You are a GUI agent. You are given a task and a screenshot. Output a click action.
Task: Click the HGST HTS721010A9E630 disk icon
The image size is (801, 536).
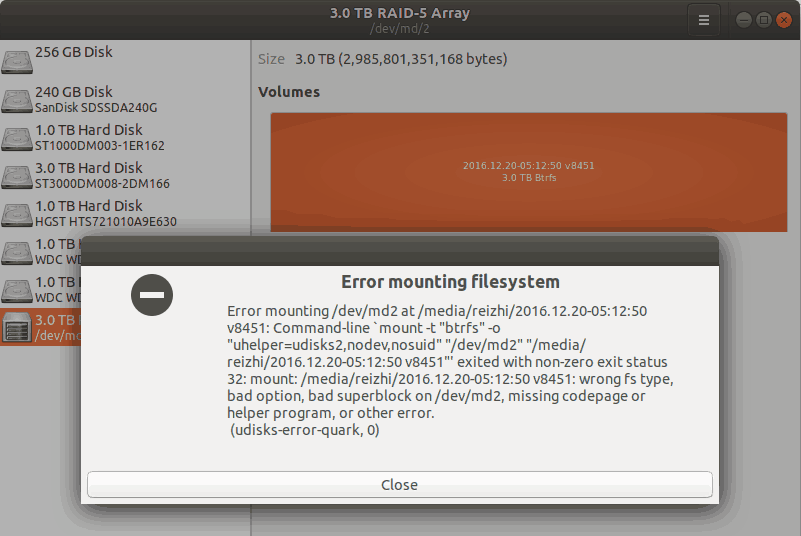click(17, 215)
